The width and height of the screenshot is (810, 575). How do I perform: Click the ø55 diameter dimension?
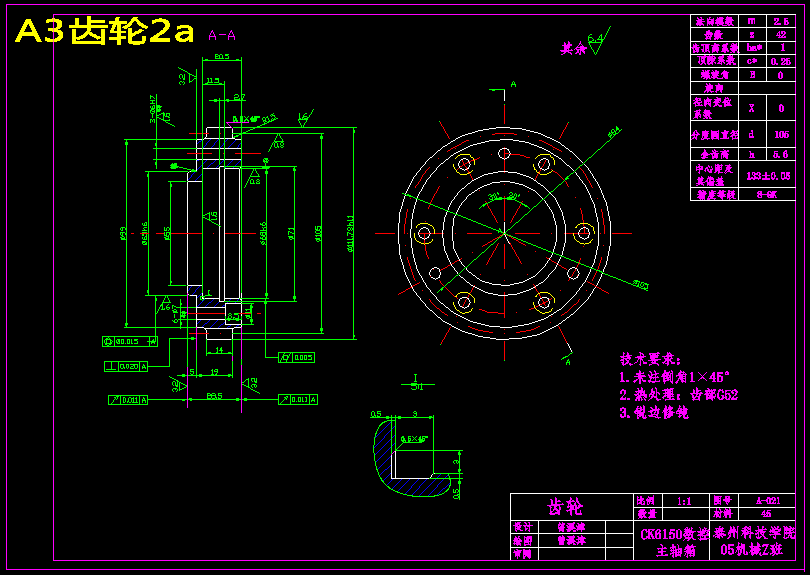click(x=166, y=234)
